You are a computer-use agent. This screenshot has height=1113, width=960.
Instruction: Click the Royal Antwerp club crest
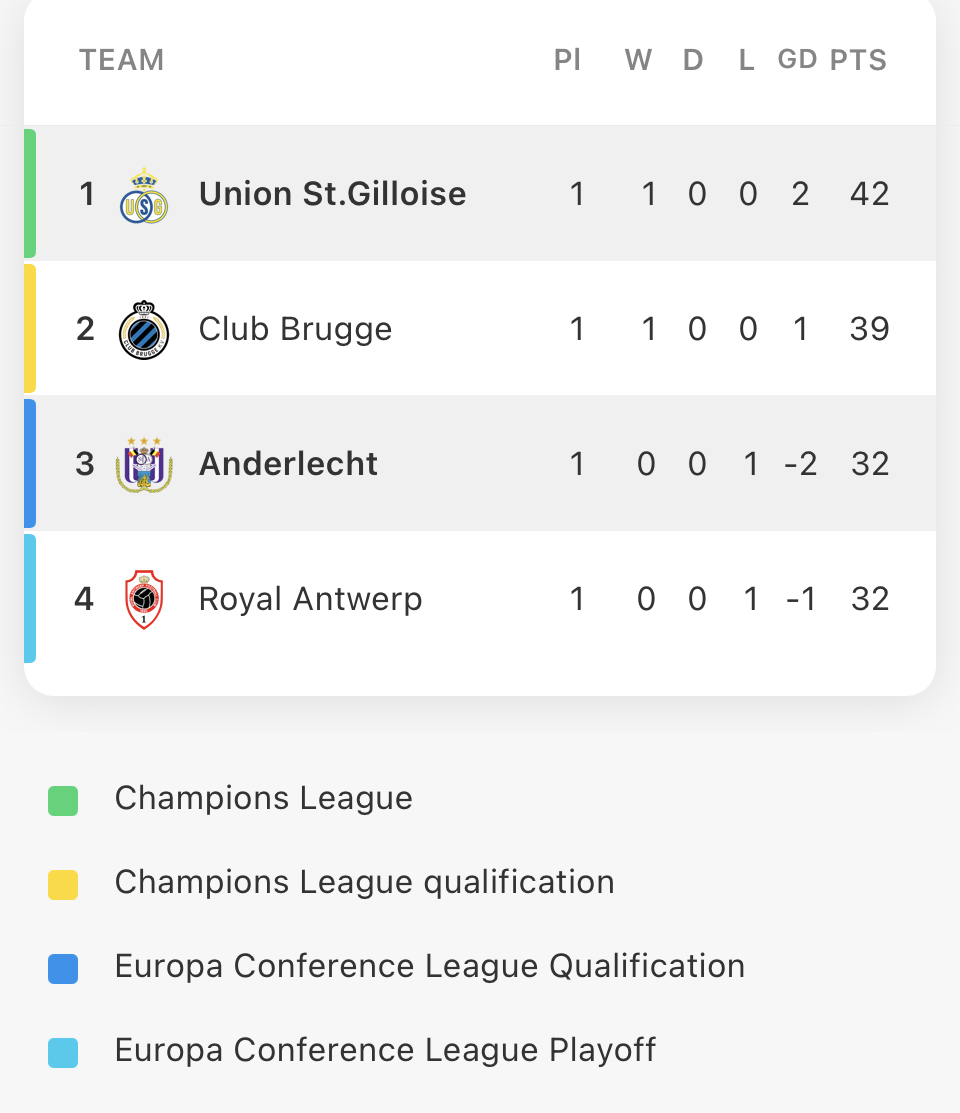coord(144,599)
